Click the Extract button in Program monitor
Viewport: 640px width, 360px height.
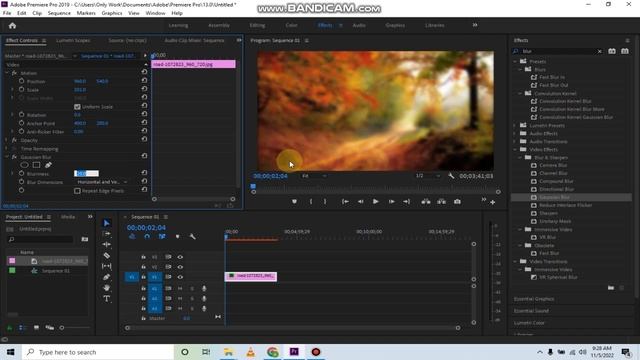tap(442, 202)
